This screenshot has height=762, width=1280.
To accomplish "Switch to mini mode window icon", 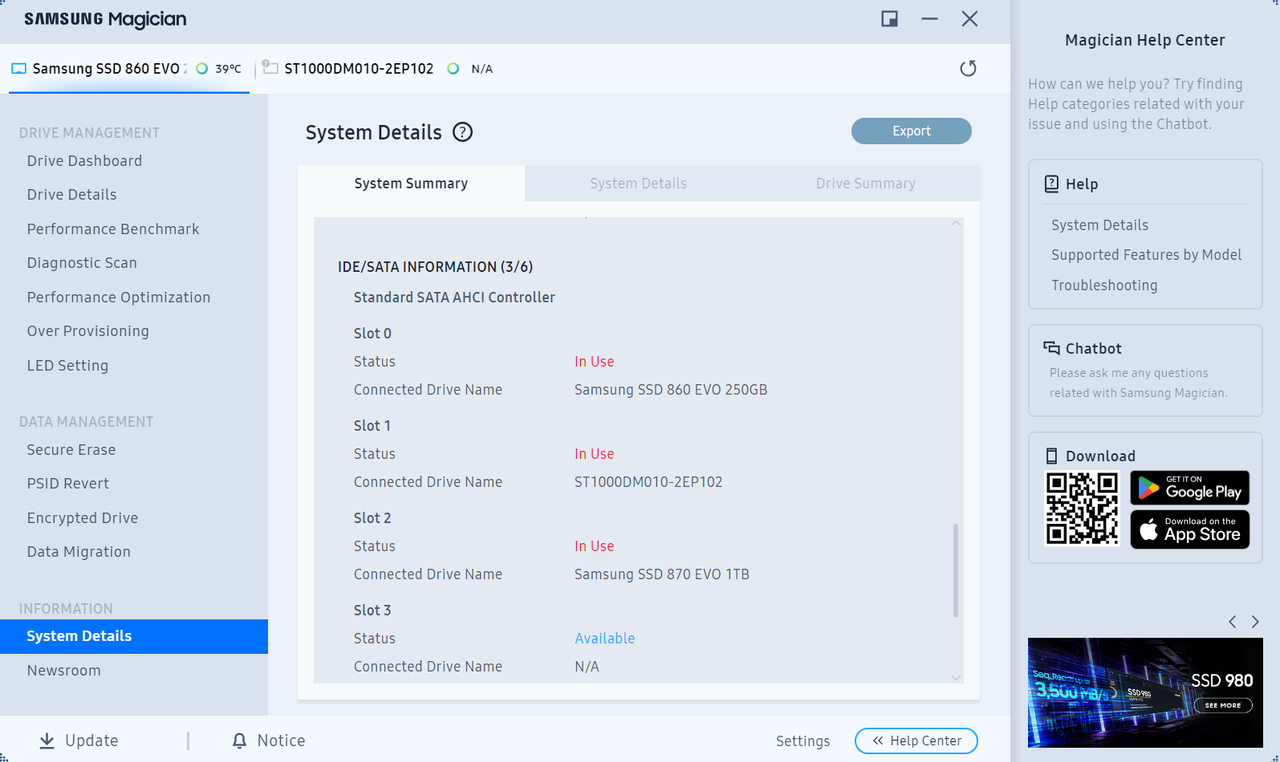I will click(889, 19).
